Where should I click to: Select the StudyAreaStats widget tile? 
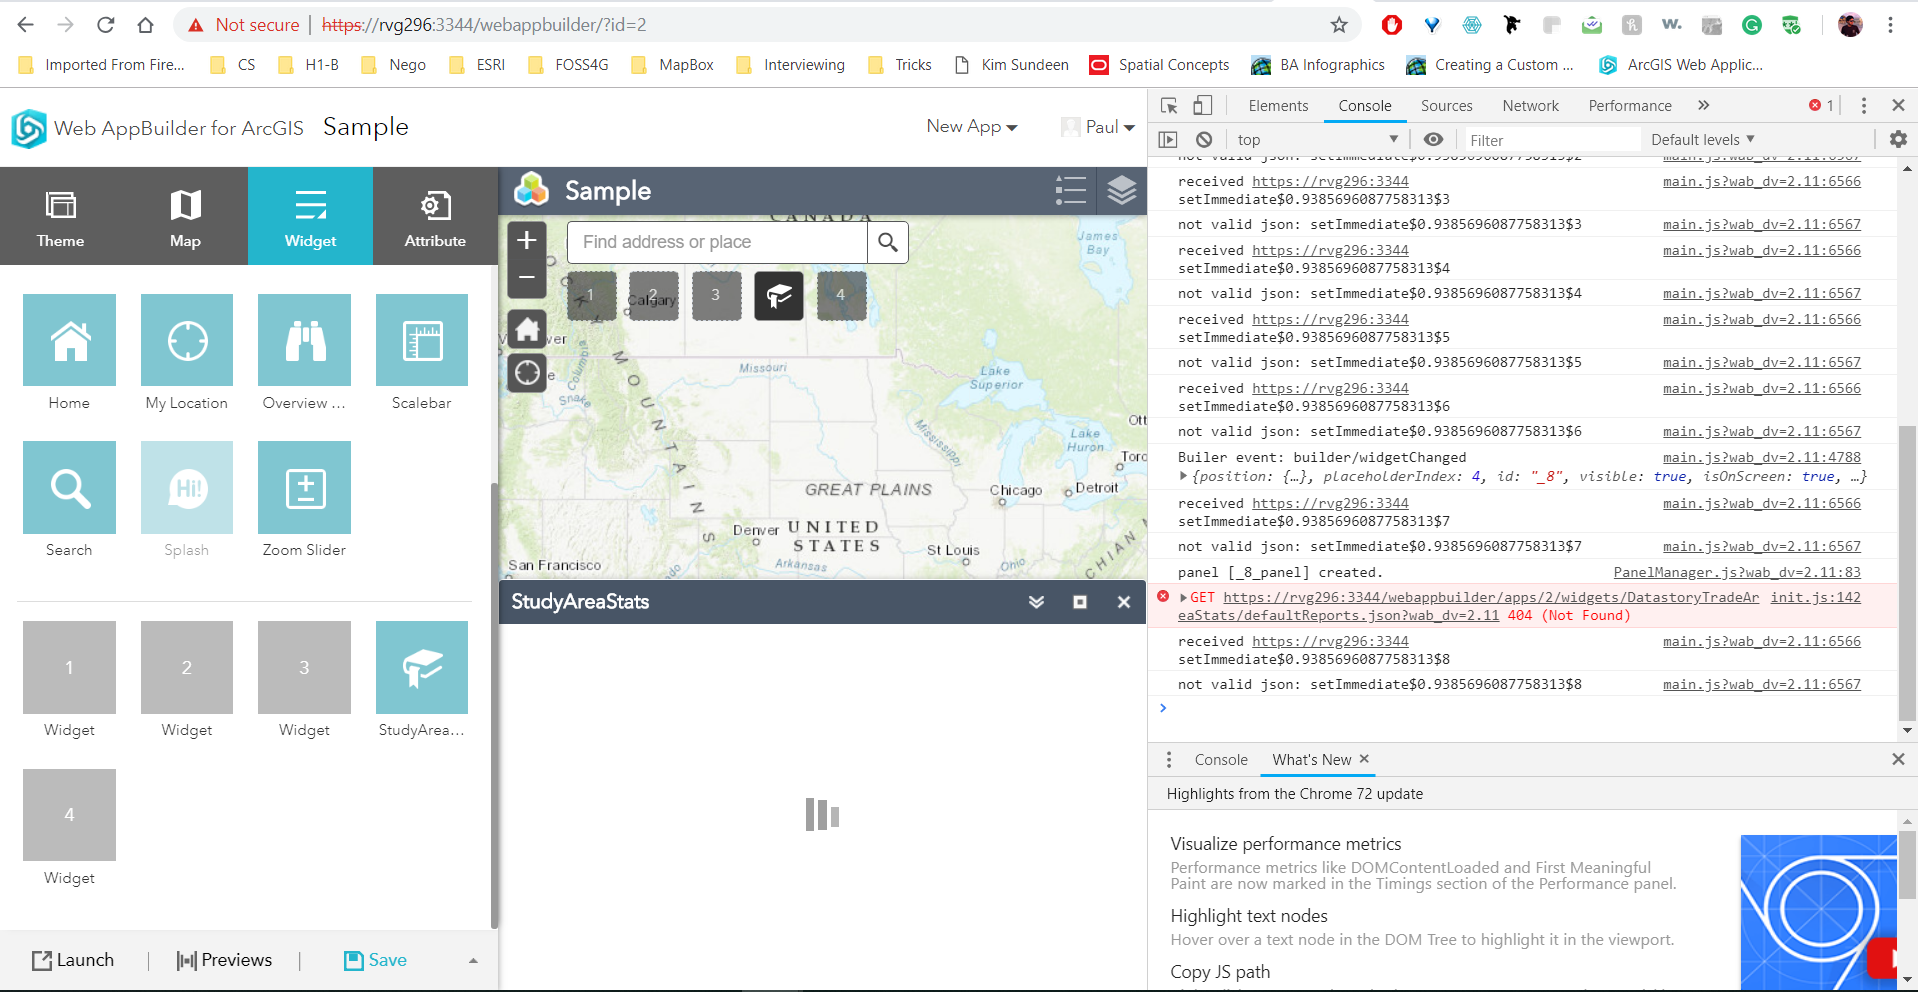[x=422, y=667]
